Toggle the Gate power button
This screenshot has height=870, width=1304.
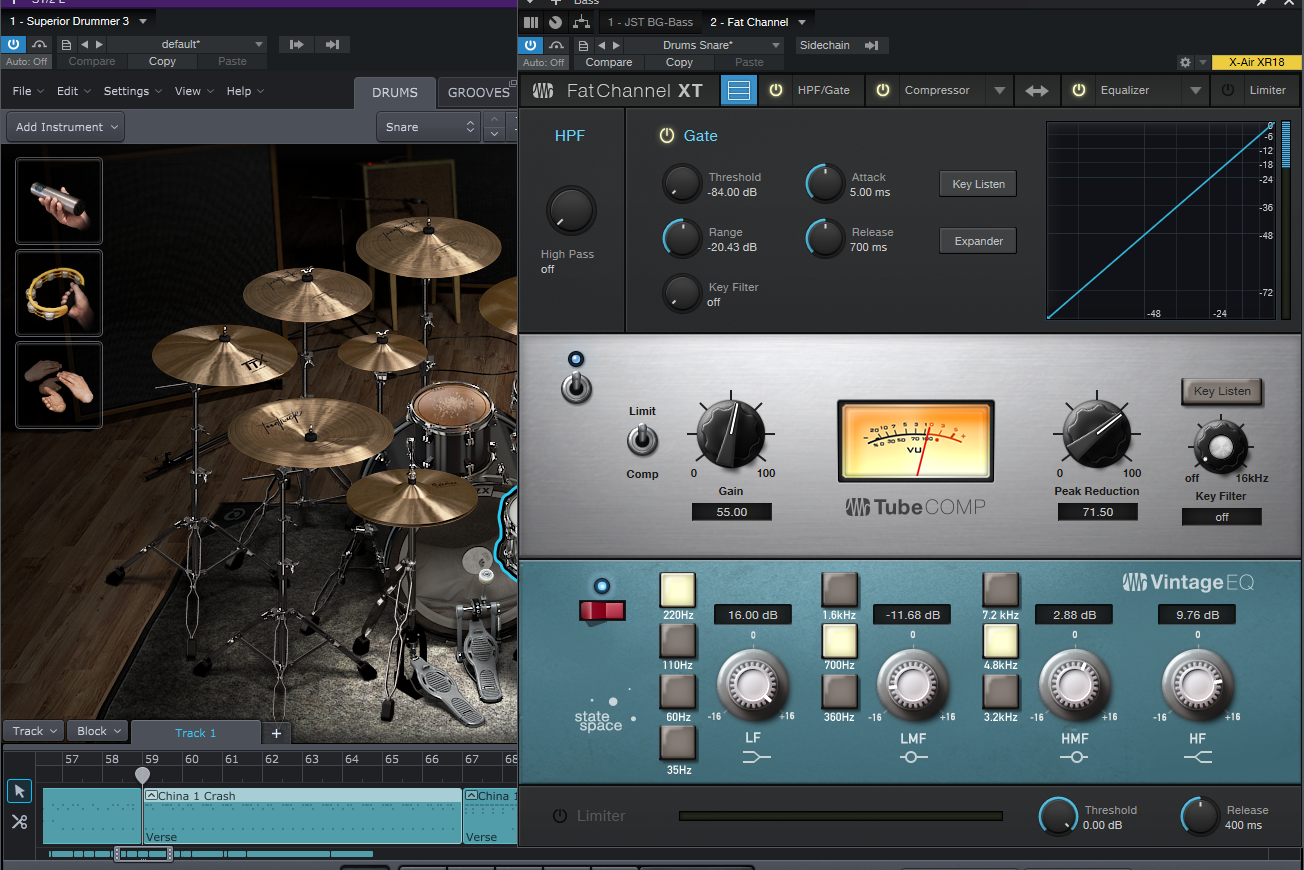(667, 136)
